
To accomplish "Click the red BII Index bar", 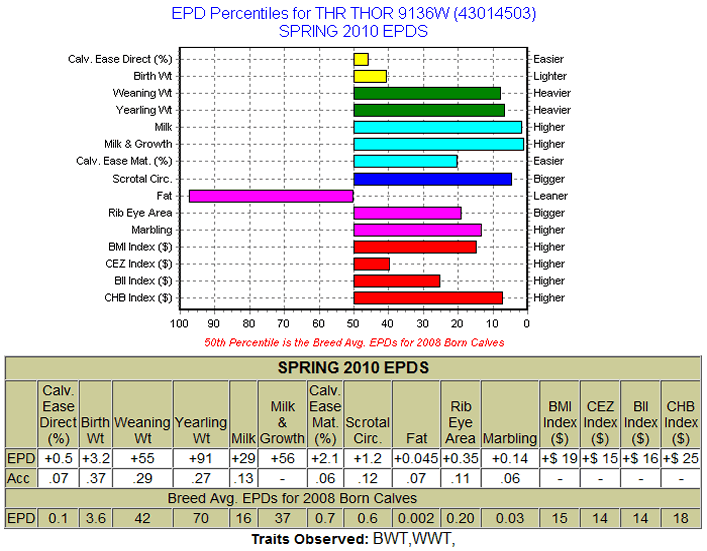I will [397, 281].
